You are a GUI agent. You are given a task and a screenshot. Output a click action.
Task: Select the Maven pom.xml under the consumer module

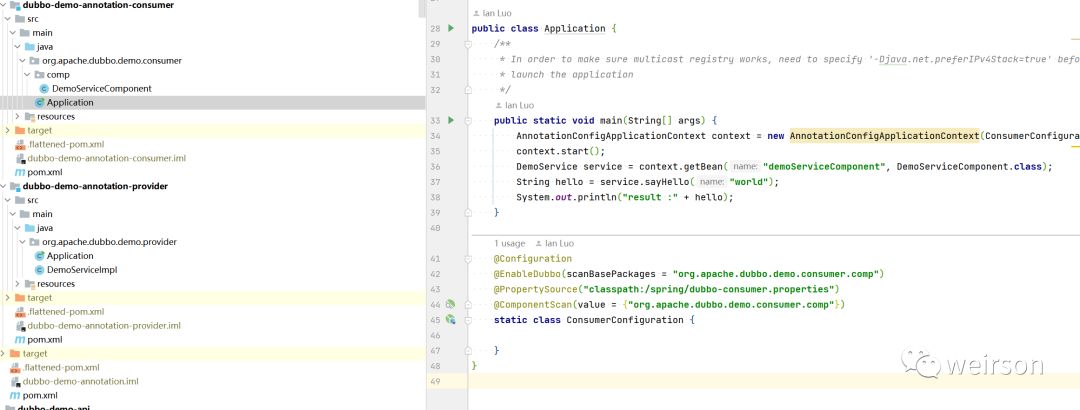pyautogui.click(x=45, y=172)
